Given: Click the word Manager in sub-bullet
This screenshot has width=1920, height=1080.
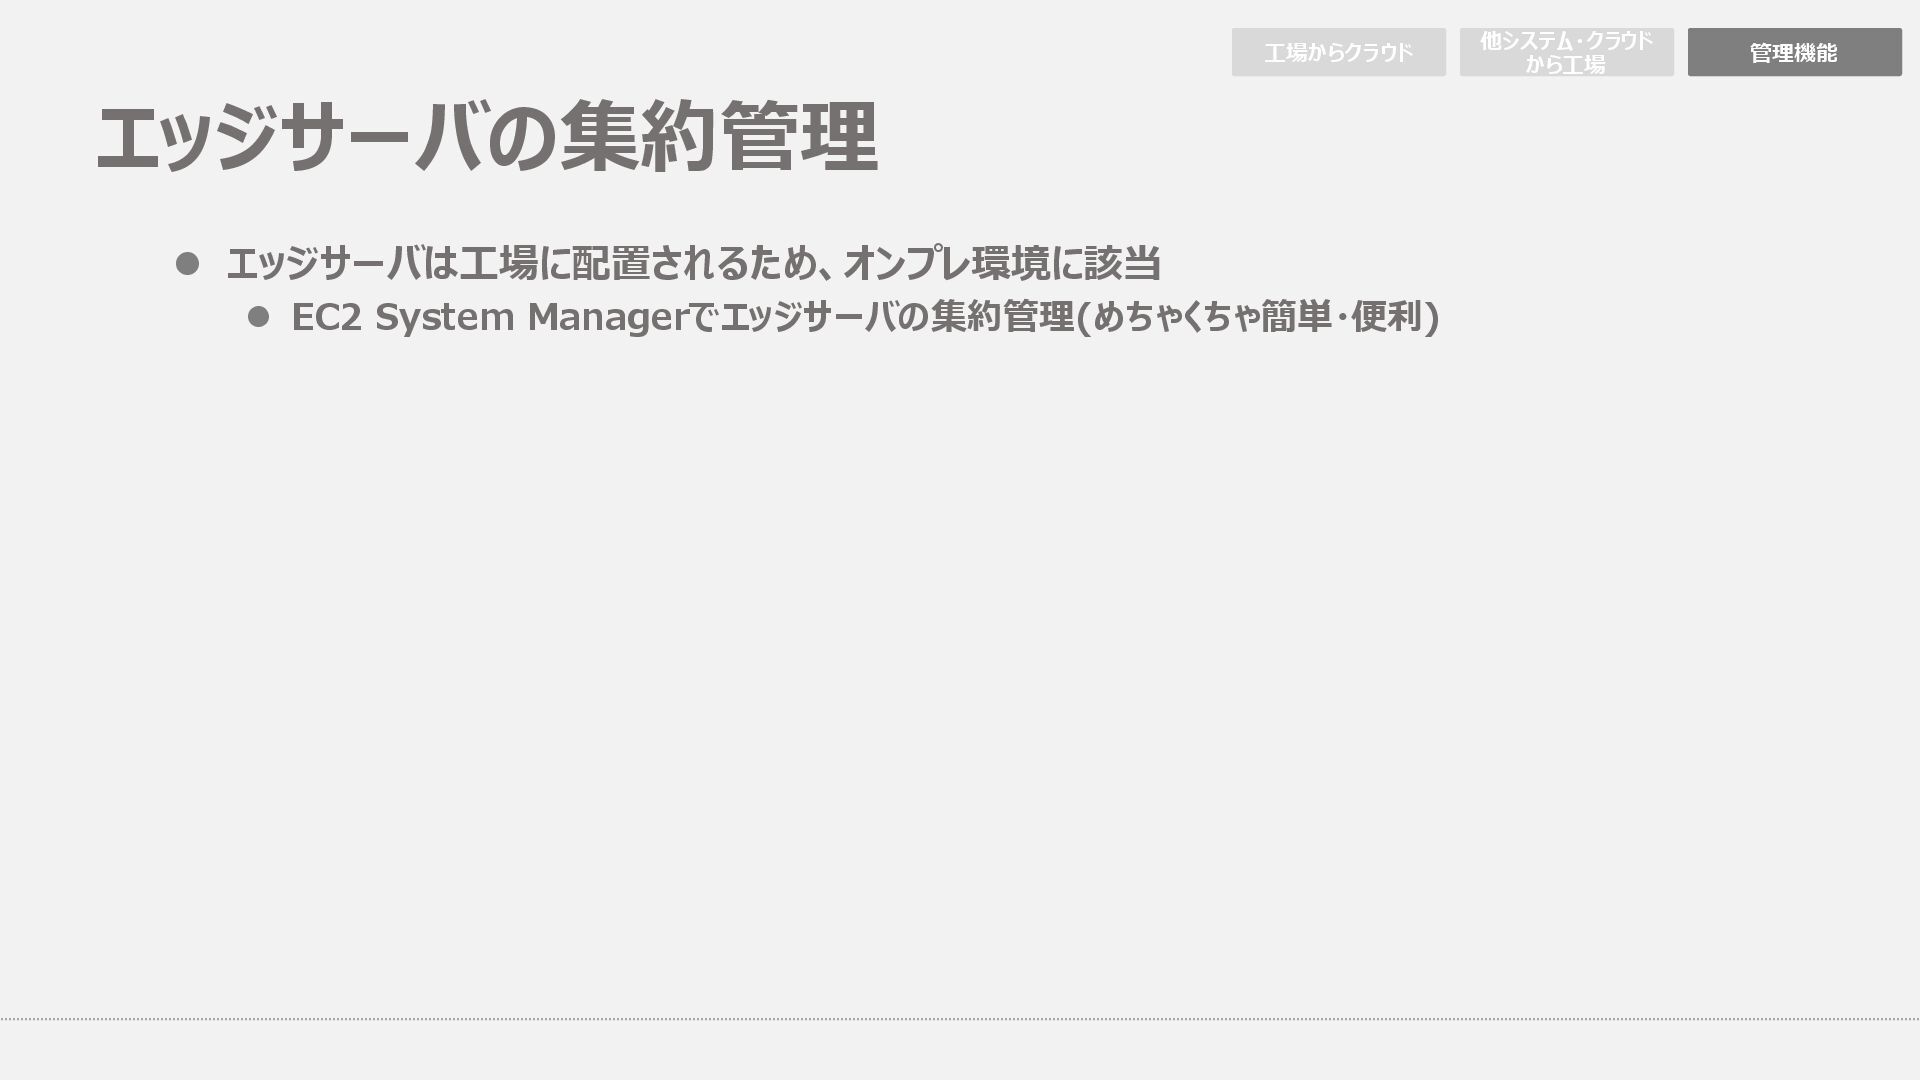Looking at the screenshot, I should point(608,317).
